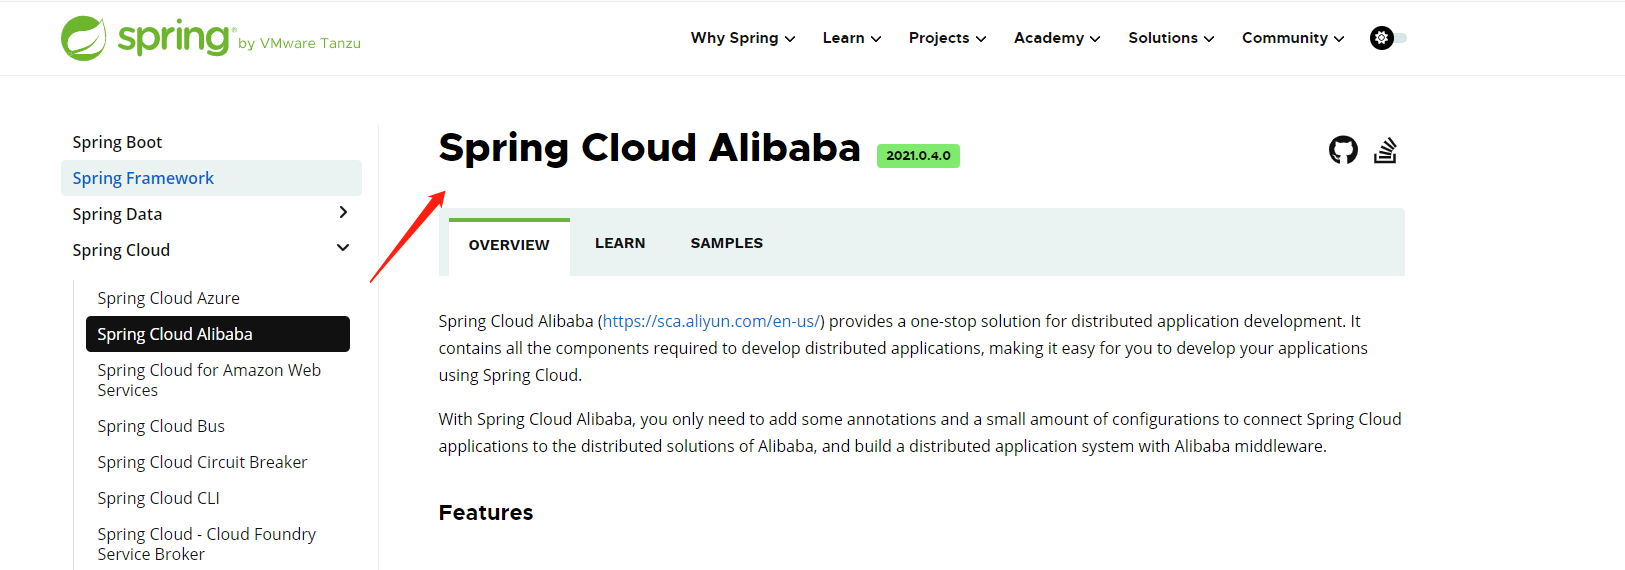The width and height of the screenshot is (1625, 570).
Task: Collapse the Spring Cloud chevron
Action: 343,248
